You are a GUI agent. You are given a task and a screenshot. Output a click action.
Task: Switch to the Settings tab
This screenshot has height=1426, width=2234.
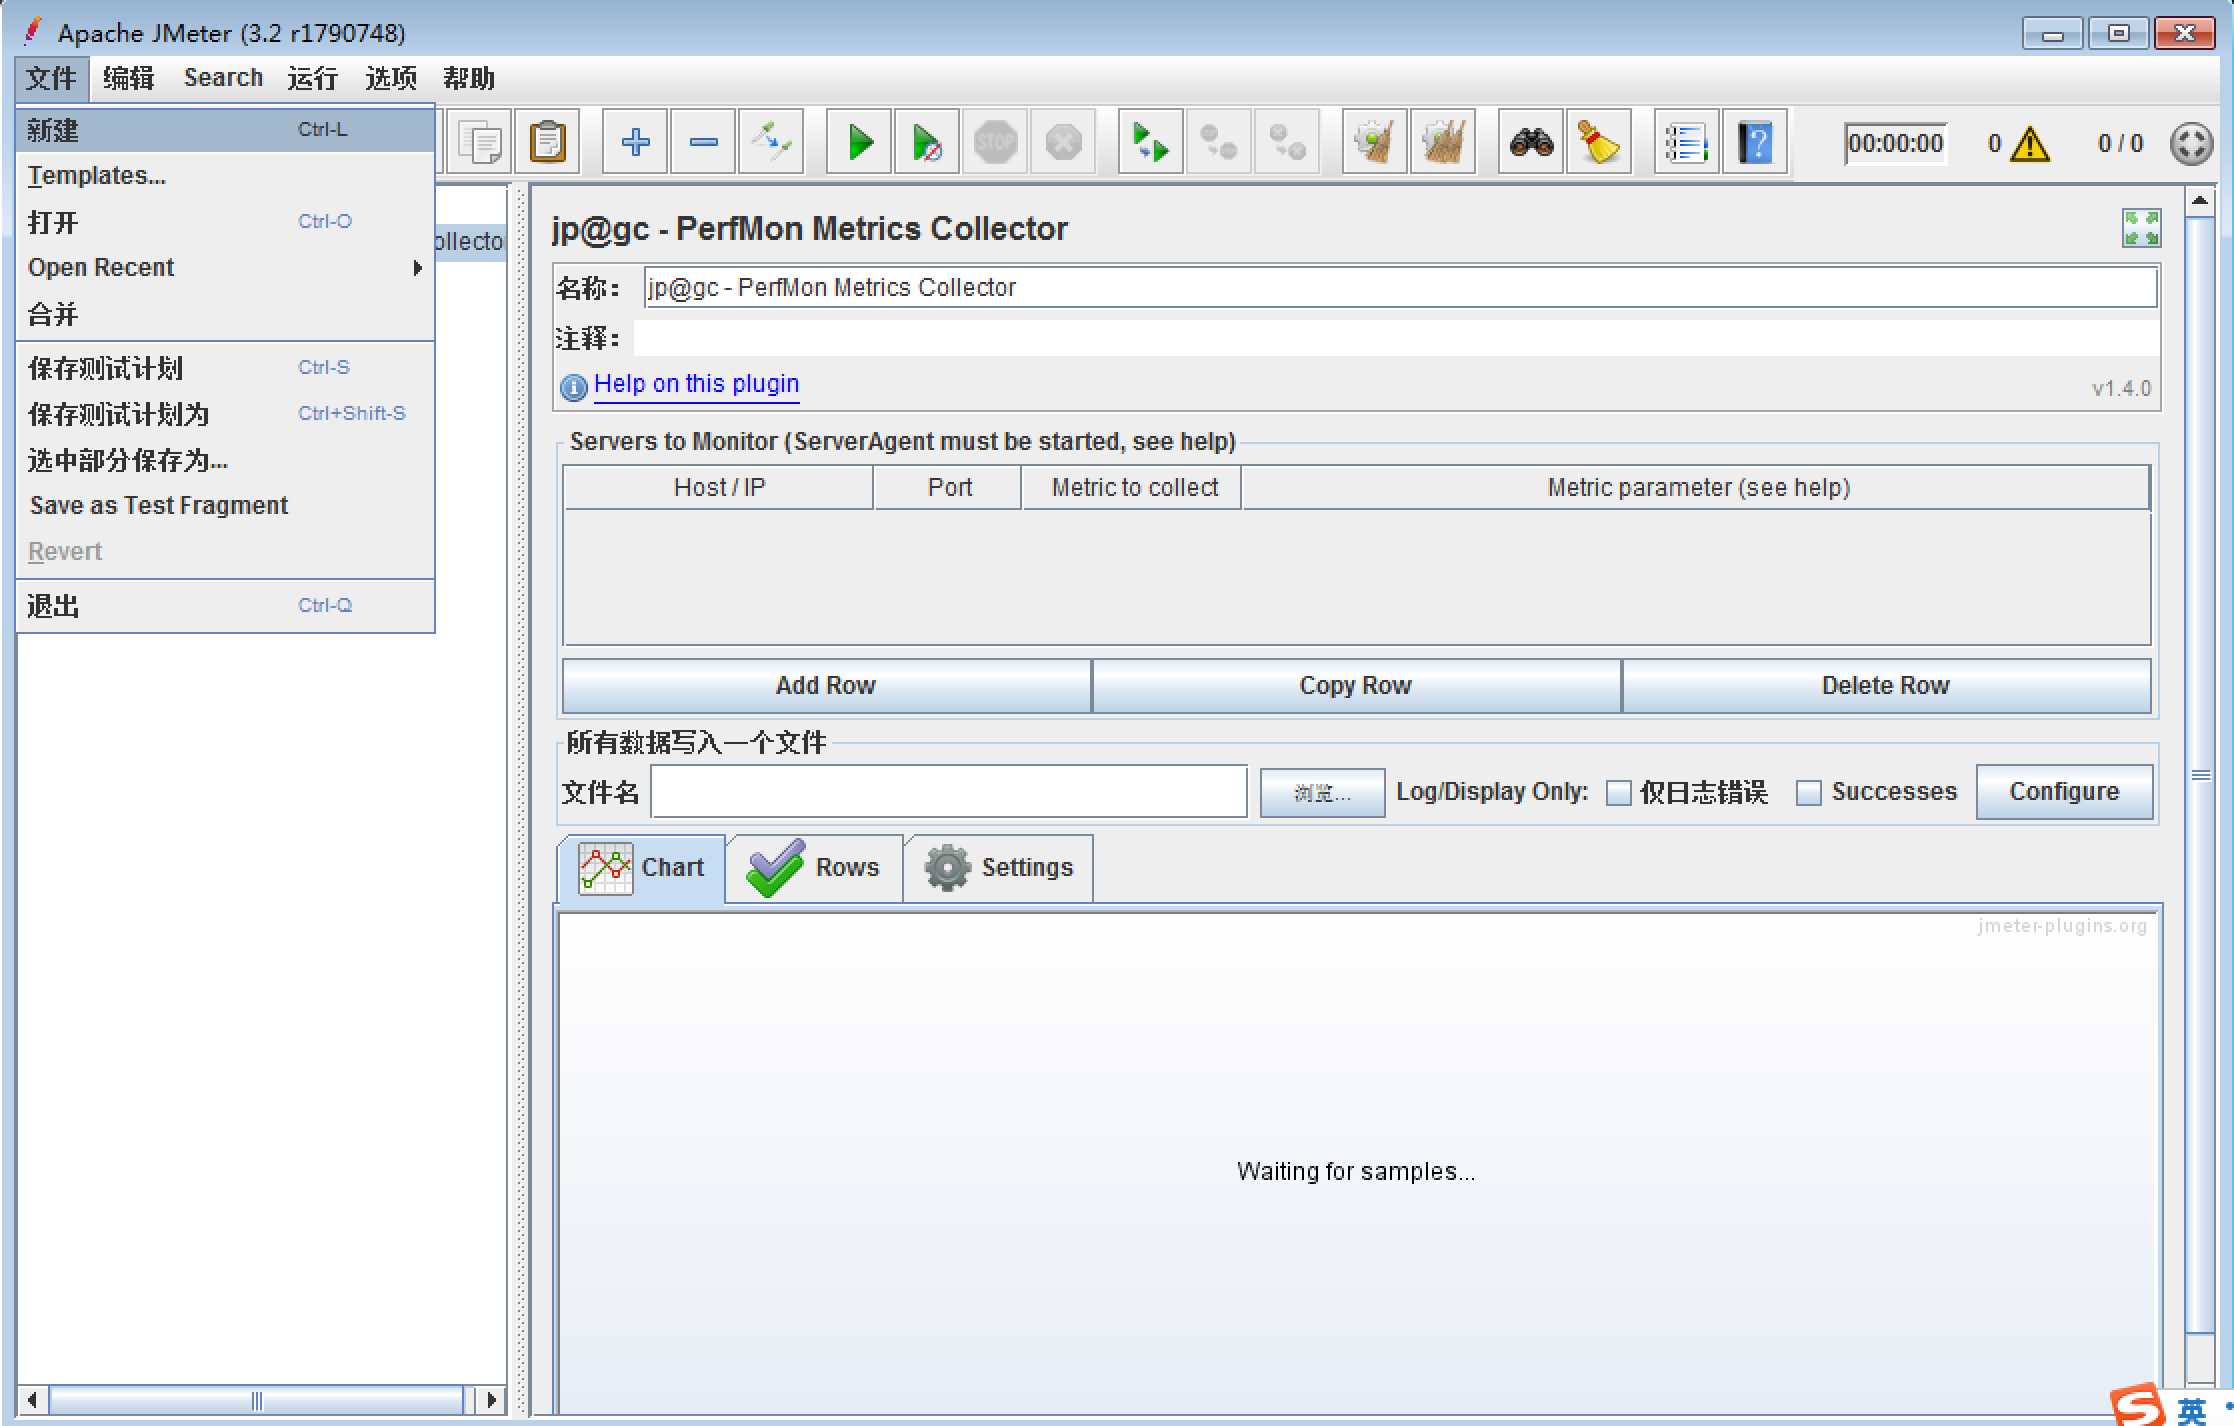click(x=998, y=868)
